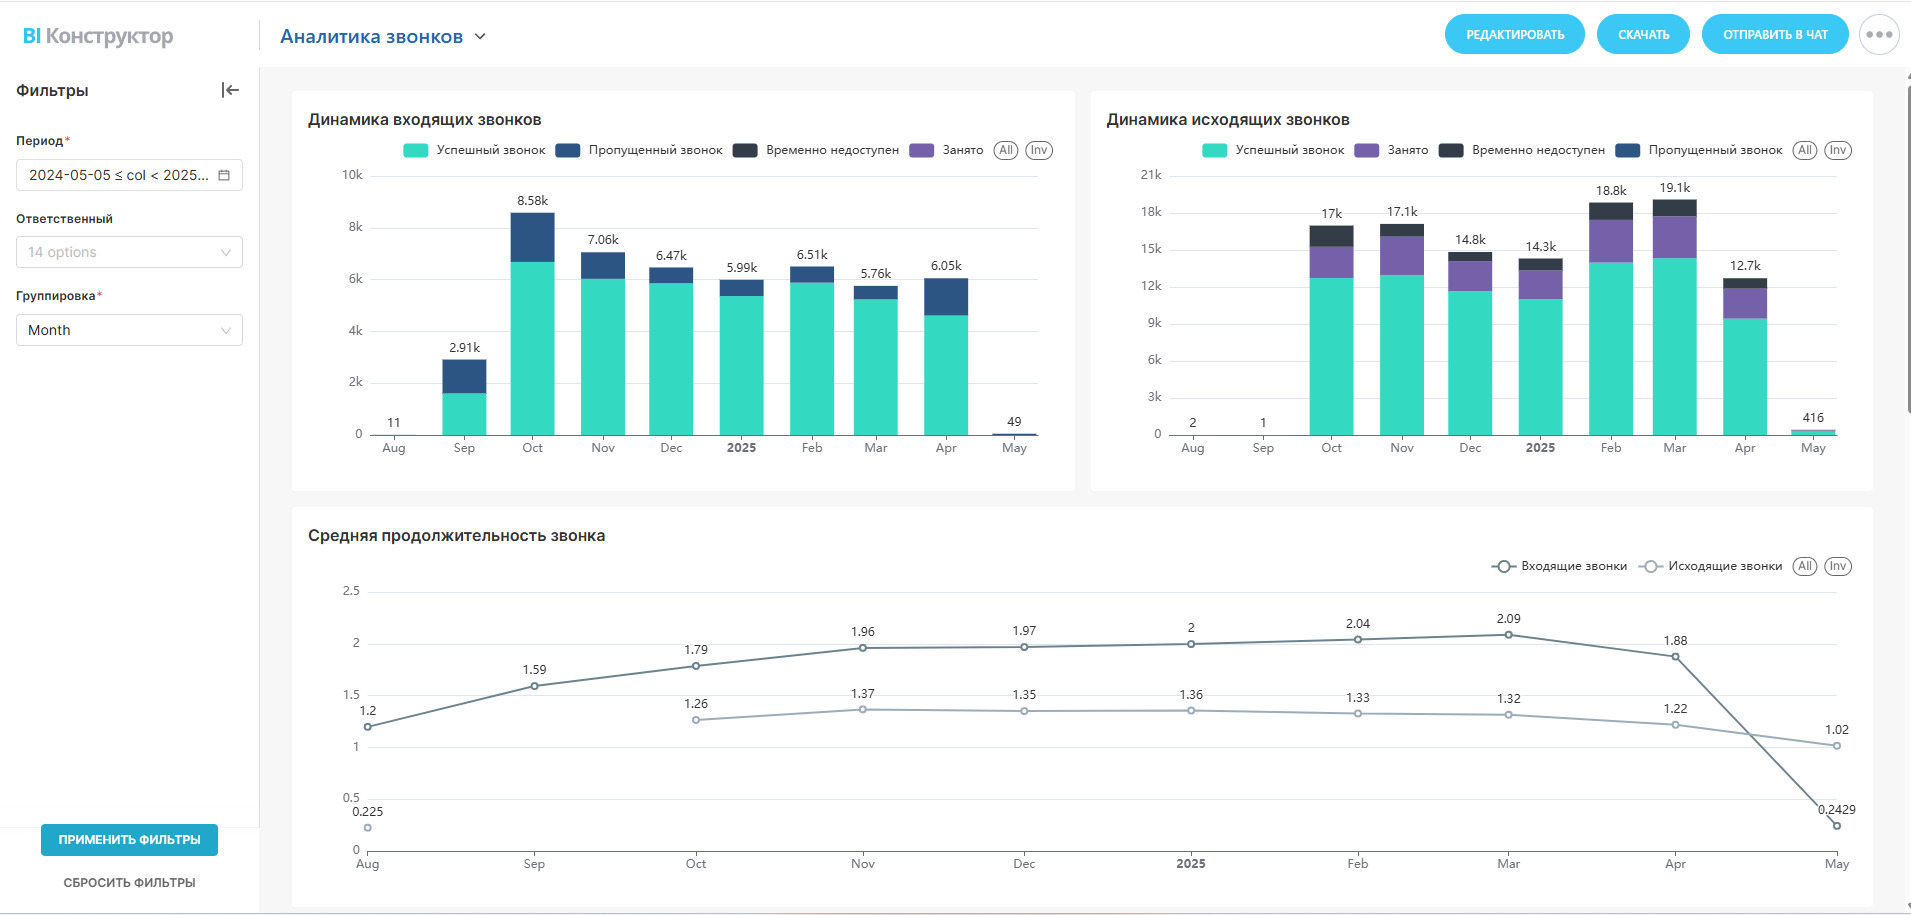Click All legend button in outgoing chart
The width and height of the screenshot is (1911, 915).
[1805, 150]
